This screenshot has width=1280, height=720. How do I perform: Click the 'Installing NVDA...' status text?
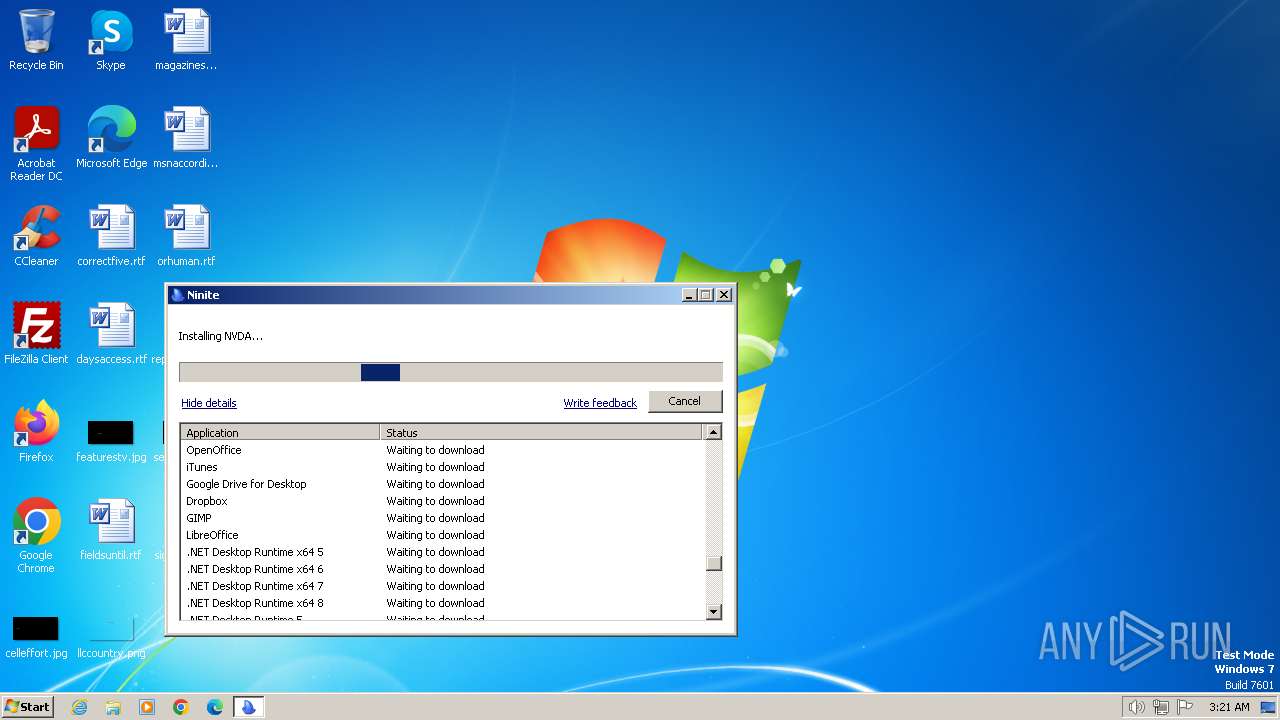[220, 336]
